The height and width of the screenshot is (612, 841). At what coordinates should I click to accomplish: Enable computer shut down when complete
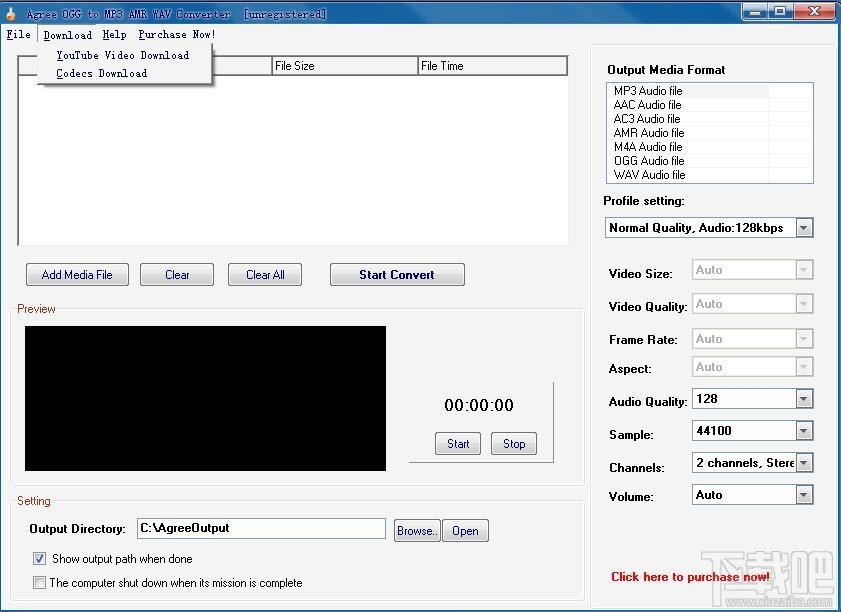click(39, 582)
